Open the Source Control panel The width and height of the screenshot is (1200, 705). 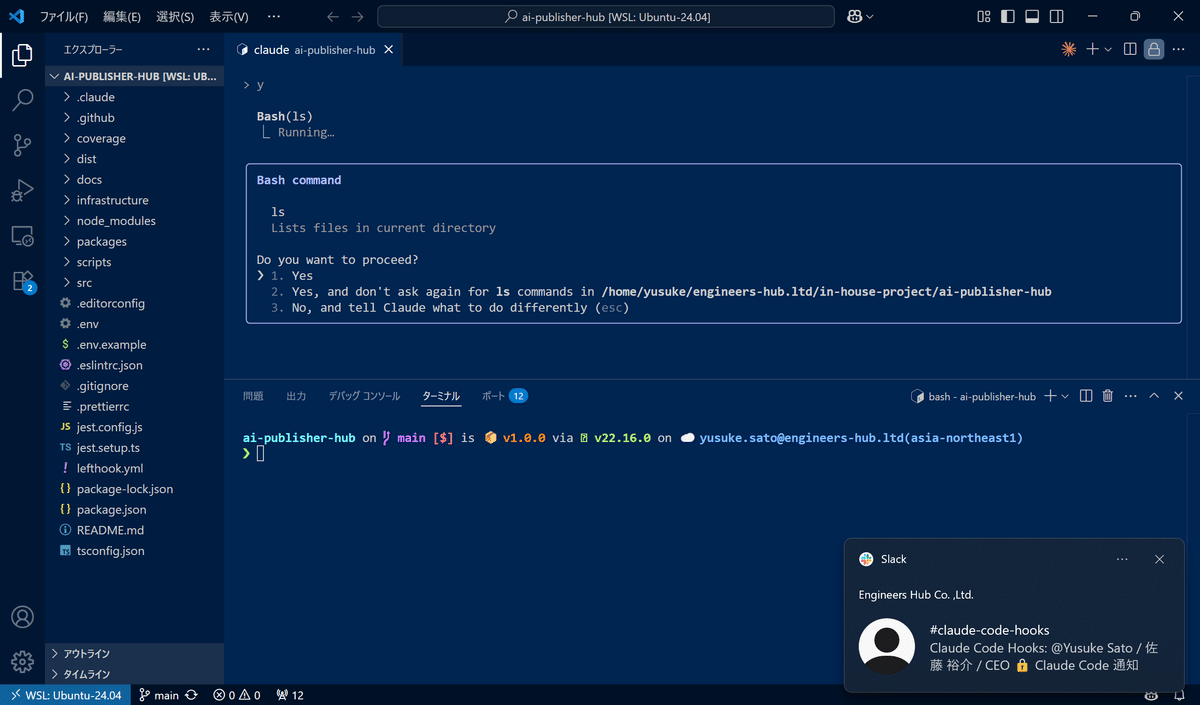22,145
